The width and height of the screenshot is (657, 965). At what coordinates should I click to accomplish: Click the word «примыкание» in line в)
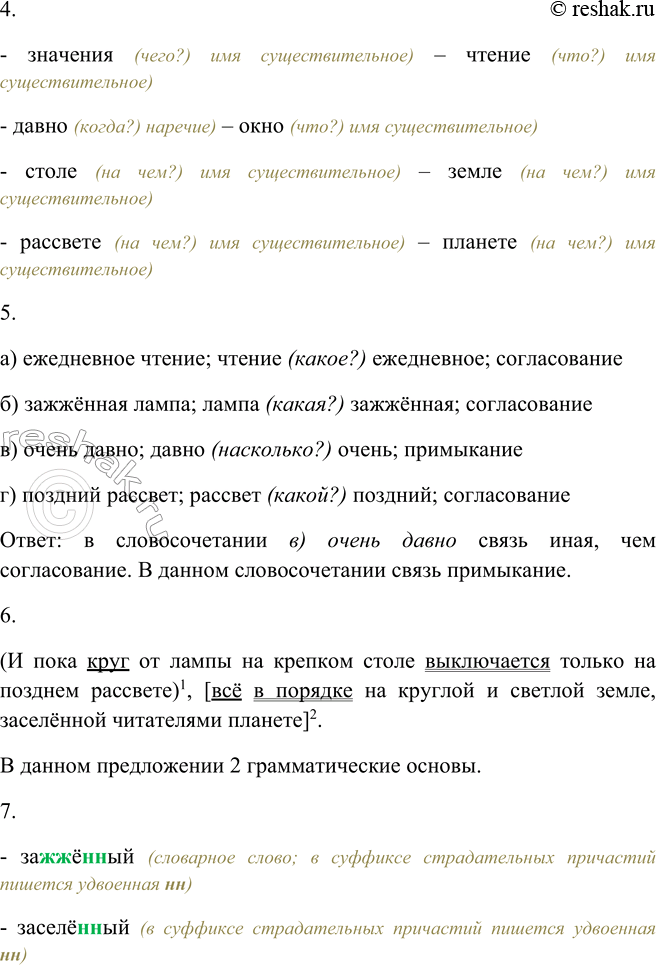pos(463,450)
